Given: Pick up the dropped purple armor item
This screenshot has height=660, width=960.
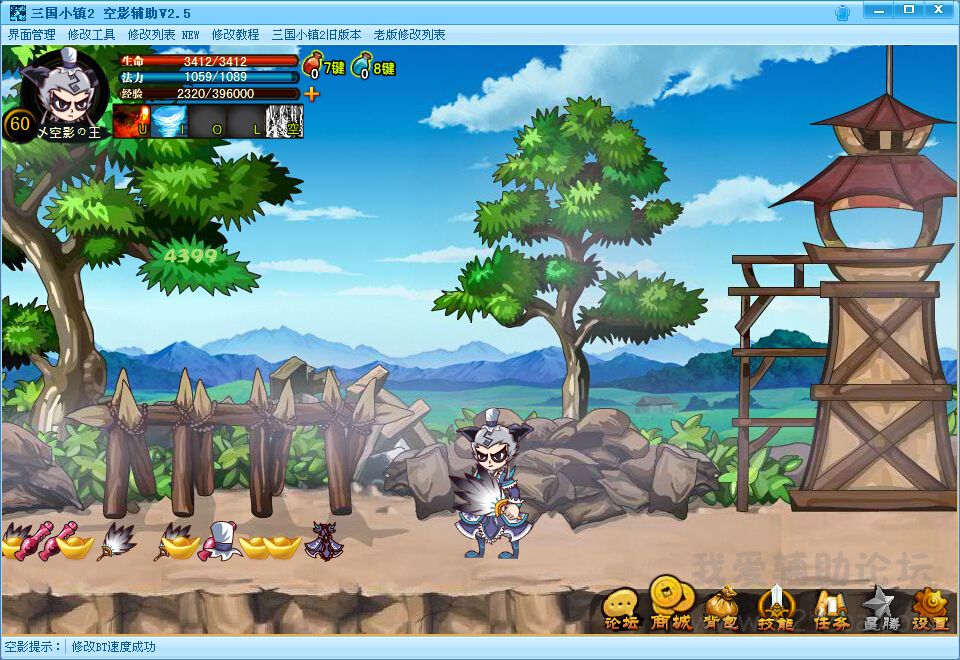Looking at the screenshot, I should (x=324, y=541).
